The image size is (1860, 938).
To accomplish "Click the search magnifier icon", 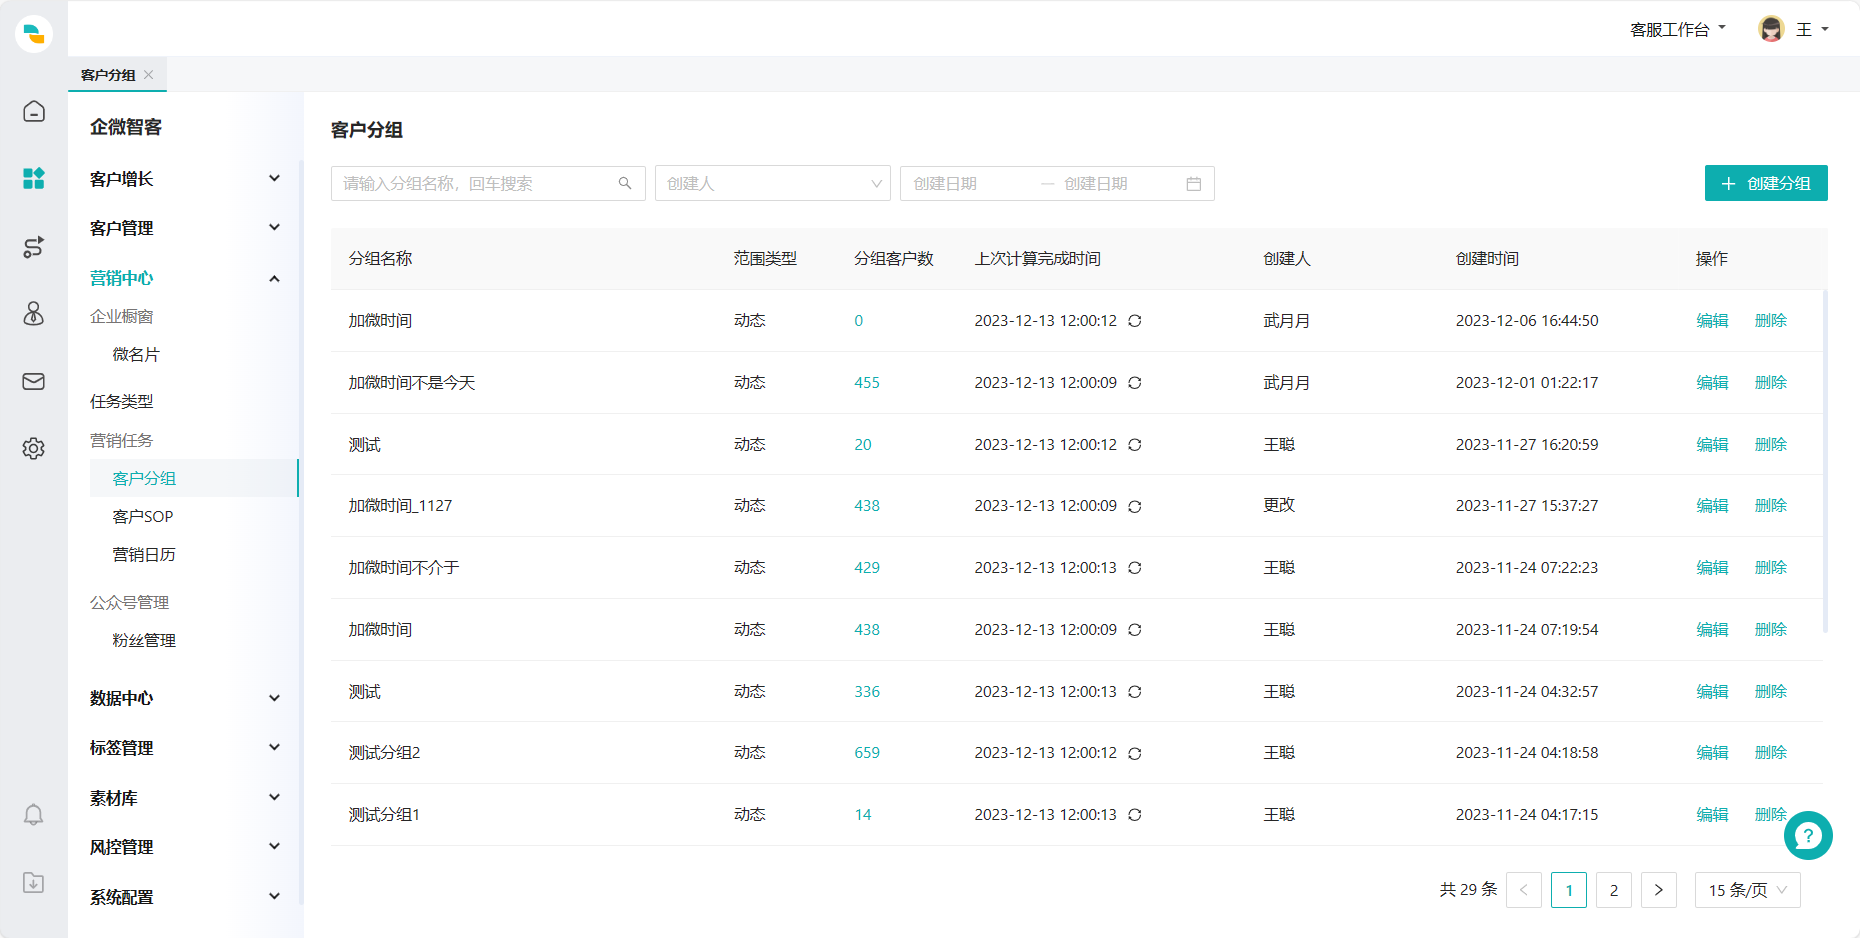I will [625, 183].
